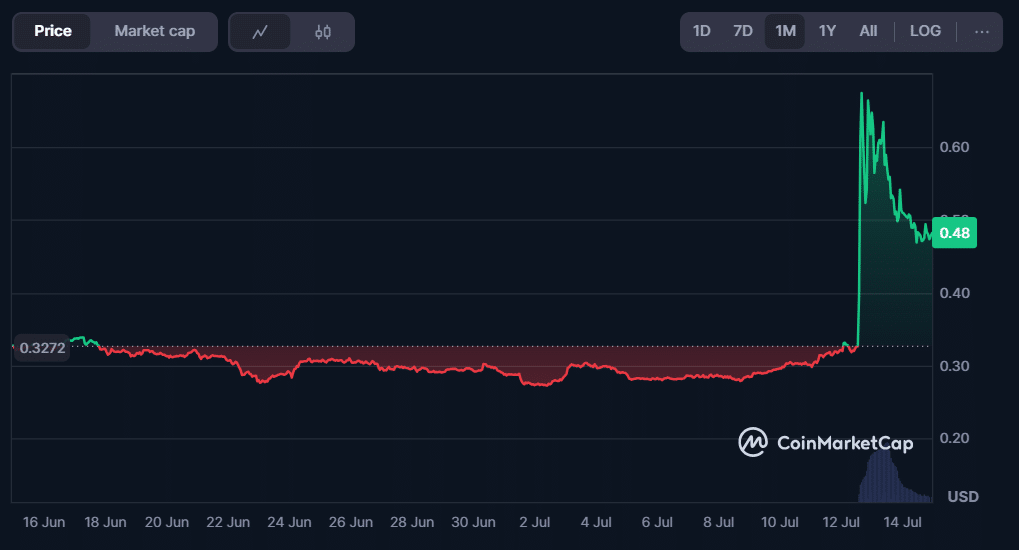Switch to candlestick chart view icon

point(322,31)
